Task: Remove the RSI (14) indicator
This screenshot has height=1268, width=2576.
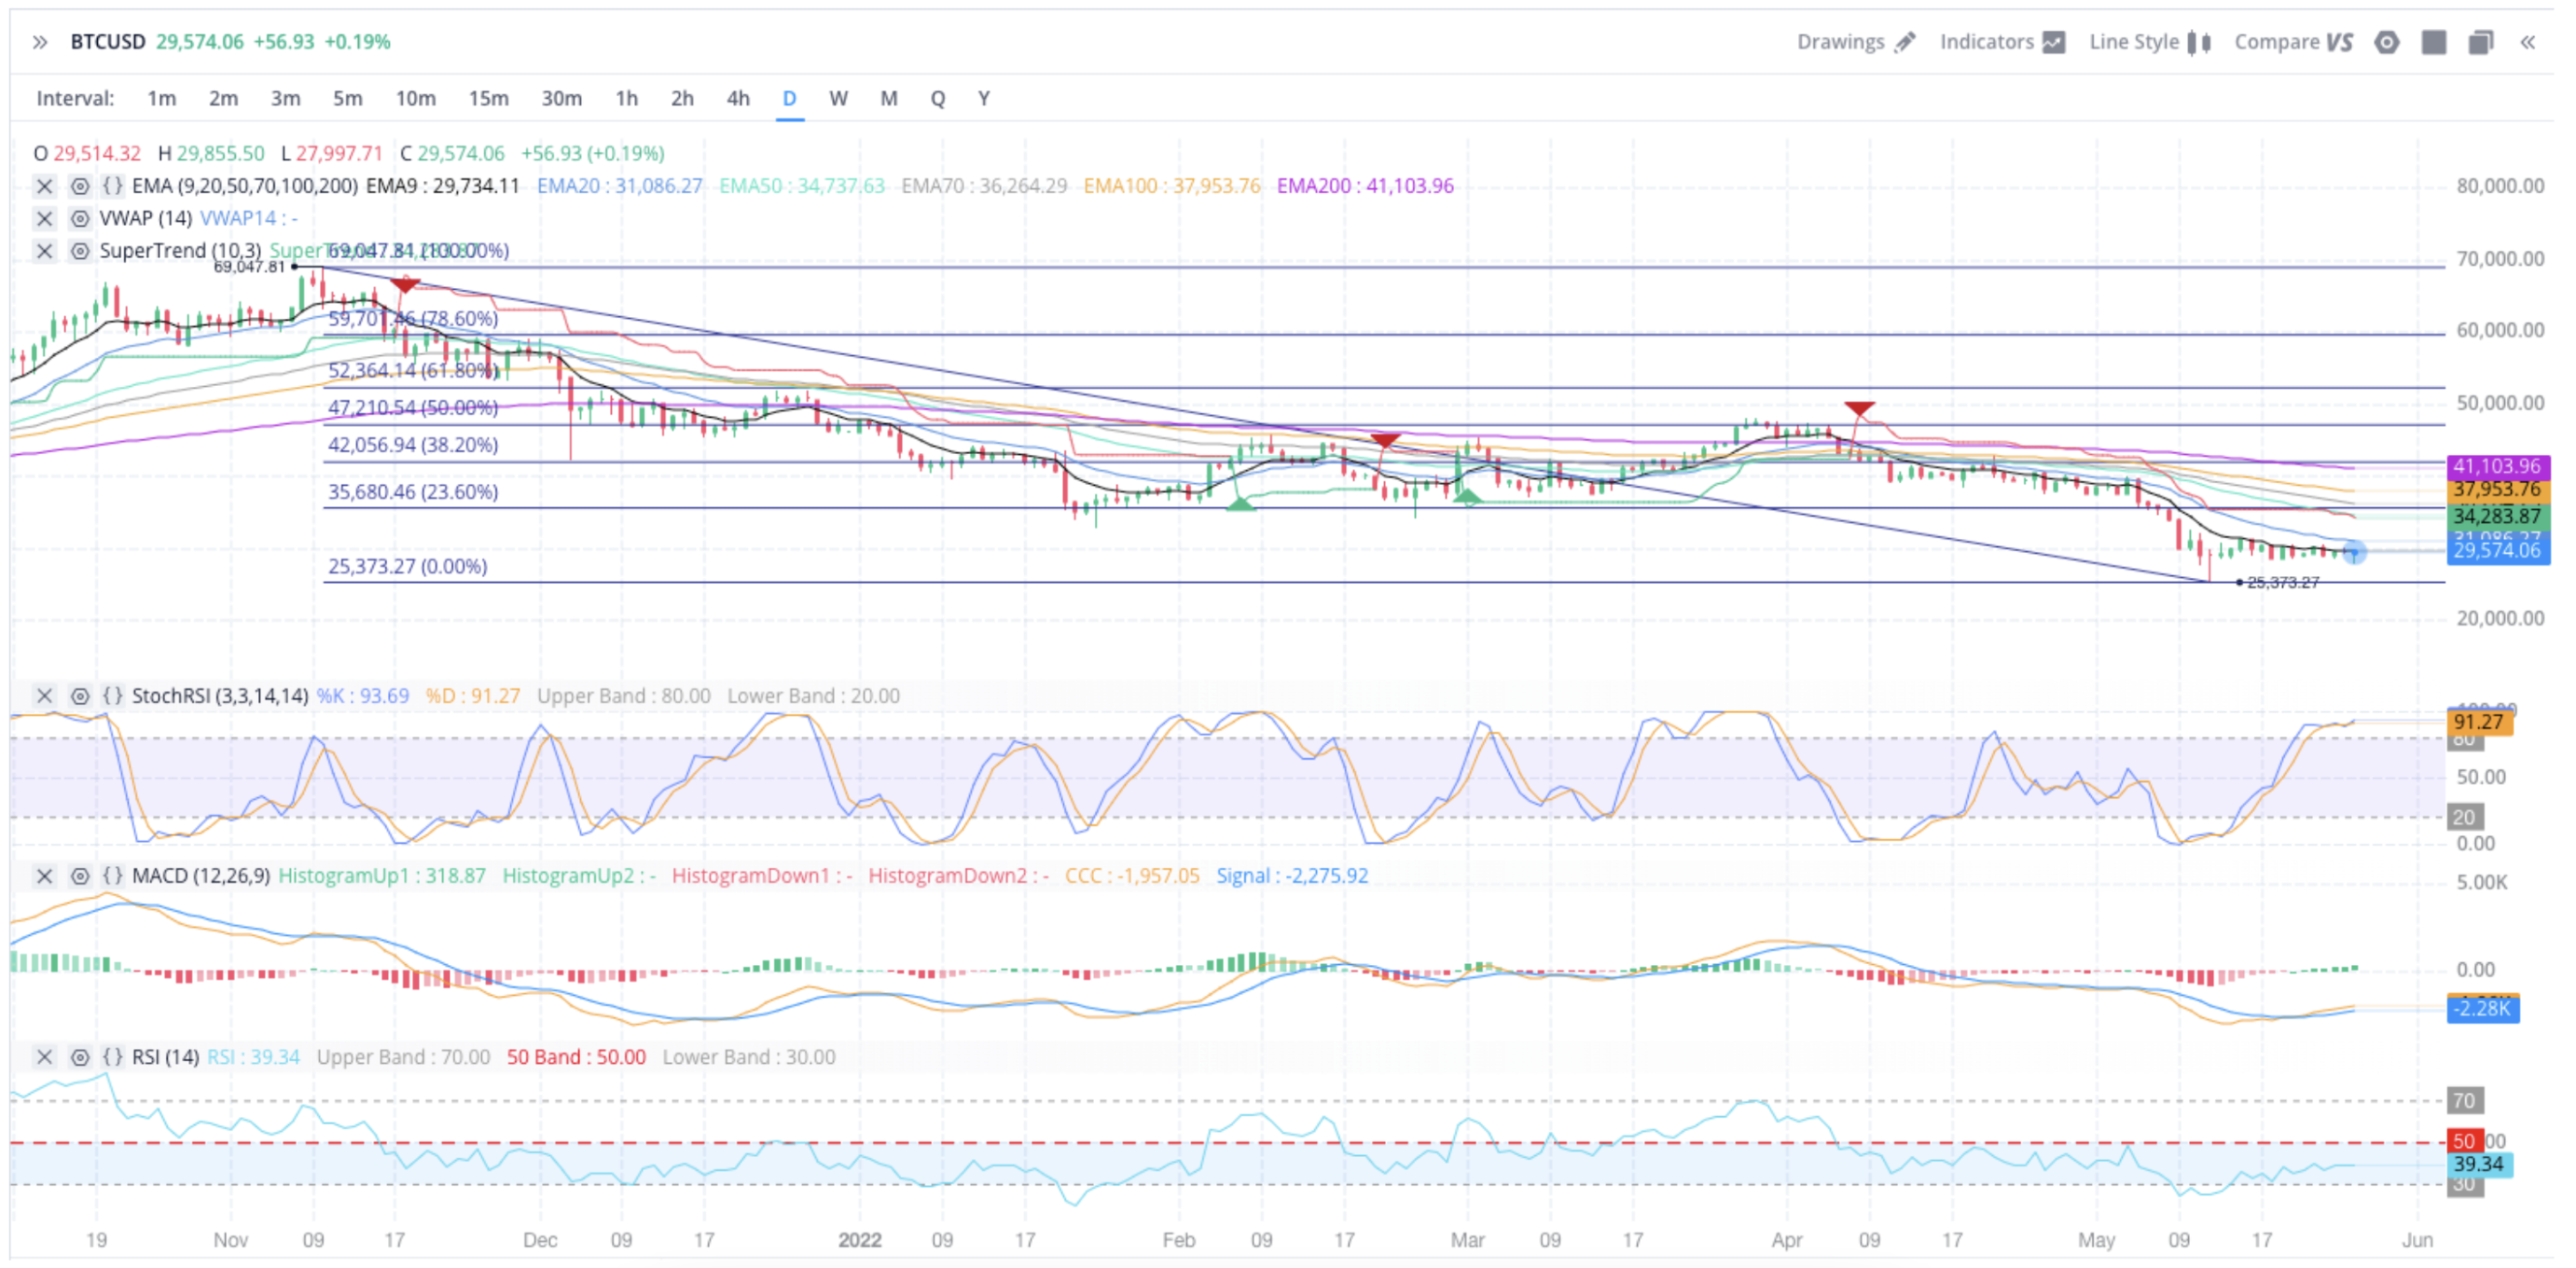Action: point(44,1057)
